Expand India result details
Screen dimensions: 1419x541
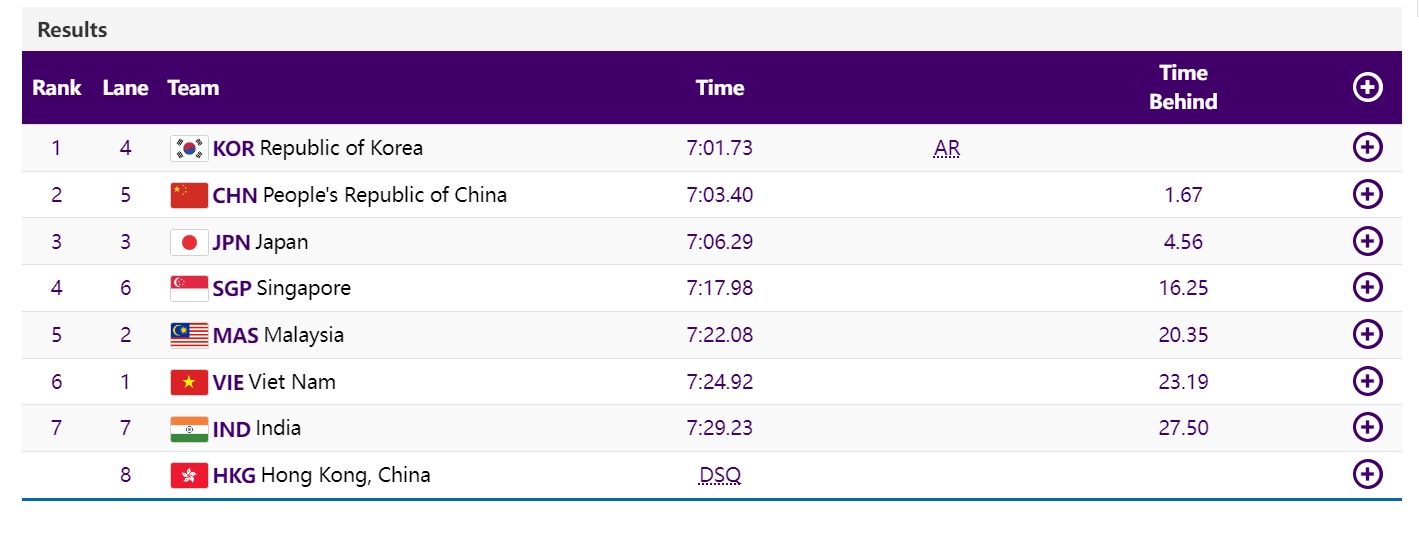coord(1367,428)
